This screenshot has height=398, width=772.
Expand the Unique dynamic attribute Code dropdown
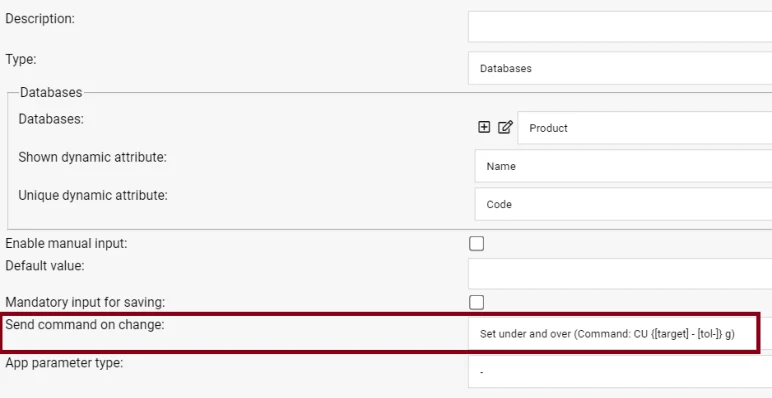pyautogui.click(x=623, y=204)
